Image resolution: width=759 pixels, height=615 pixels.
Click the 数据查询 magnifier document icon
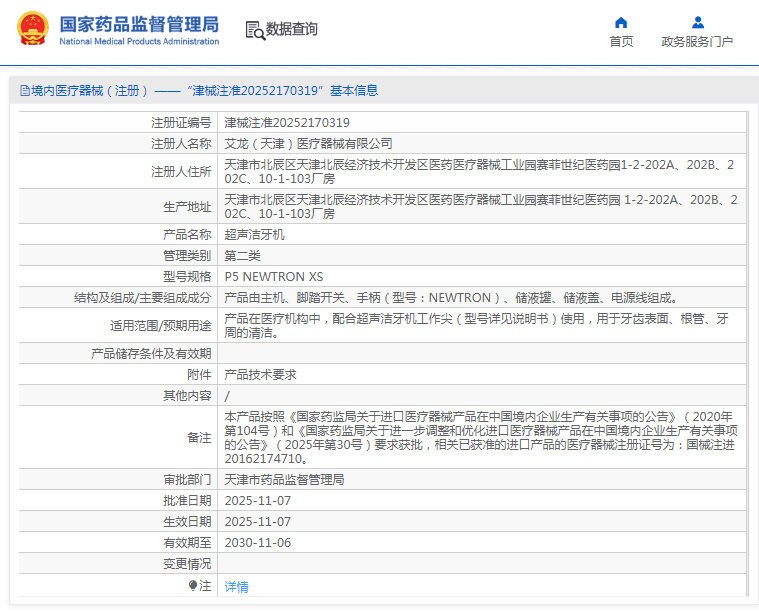click(254, 30)
